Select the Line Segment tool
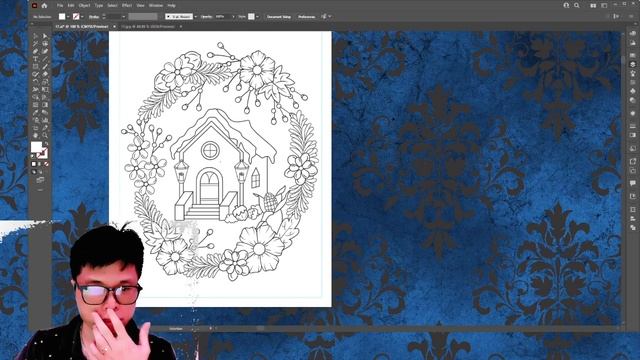Image resolution: width=640 pixels, height=360 pixels. tap(45, 59)
